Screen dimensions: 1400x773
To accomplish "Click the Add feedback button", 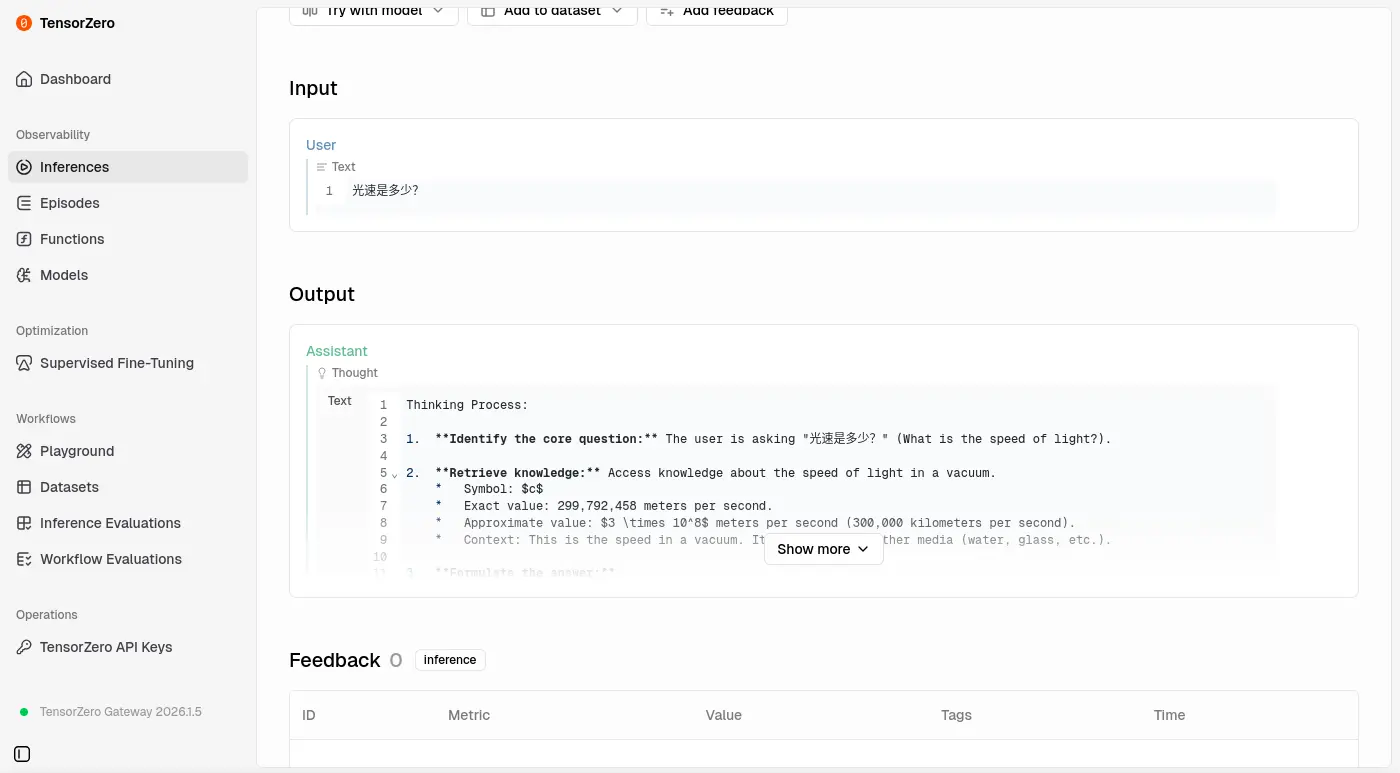I will pos(716,11).
